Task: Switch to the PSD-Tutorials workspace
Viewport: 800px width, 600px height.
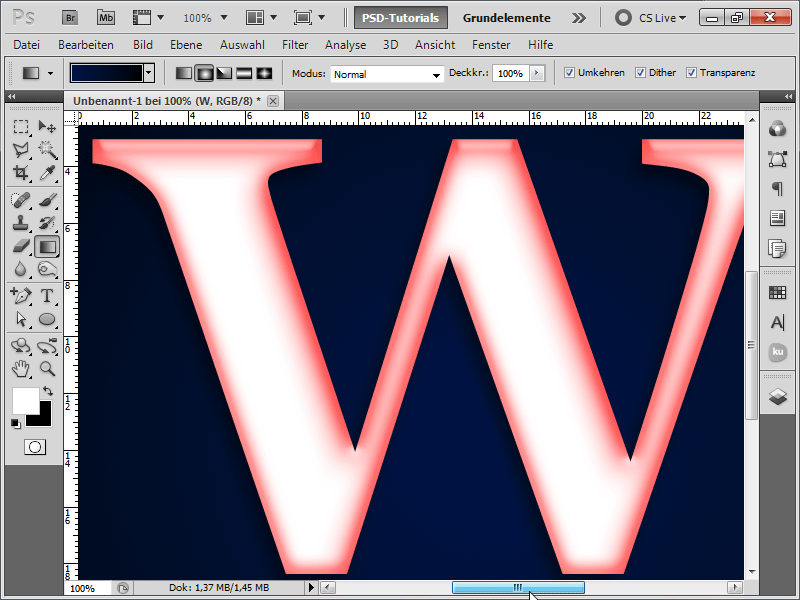Action: tap(401, 18)
